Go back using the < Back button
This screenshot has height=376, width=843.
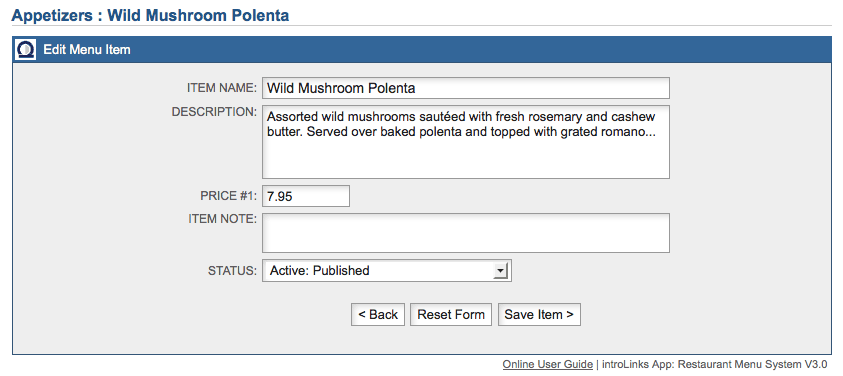(x=378, y=315)
